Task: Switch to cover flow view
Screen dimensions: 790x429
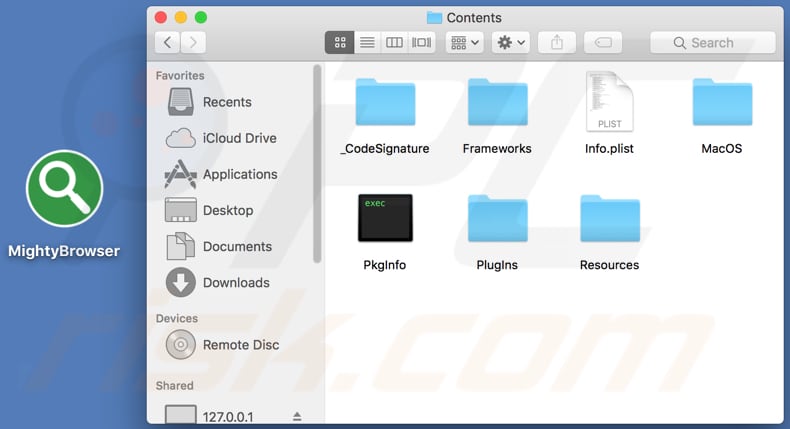Action: [422, 42]
